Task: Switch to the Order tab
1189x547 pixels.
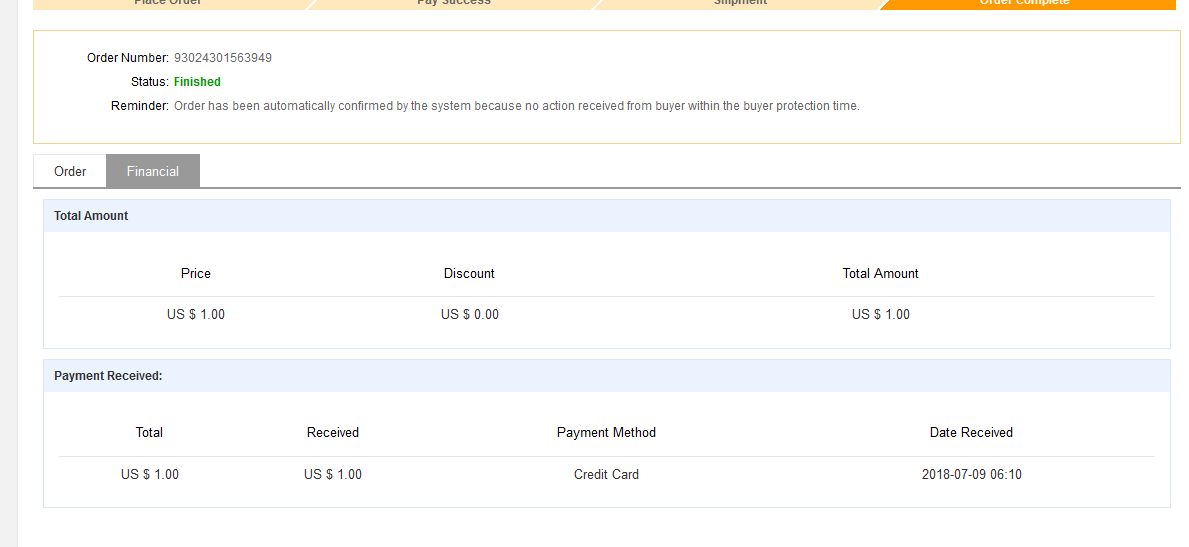Action: [x=70, y=171]
